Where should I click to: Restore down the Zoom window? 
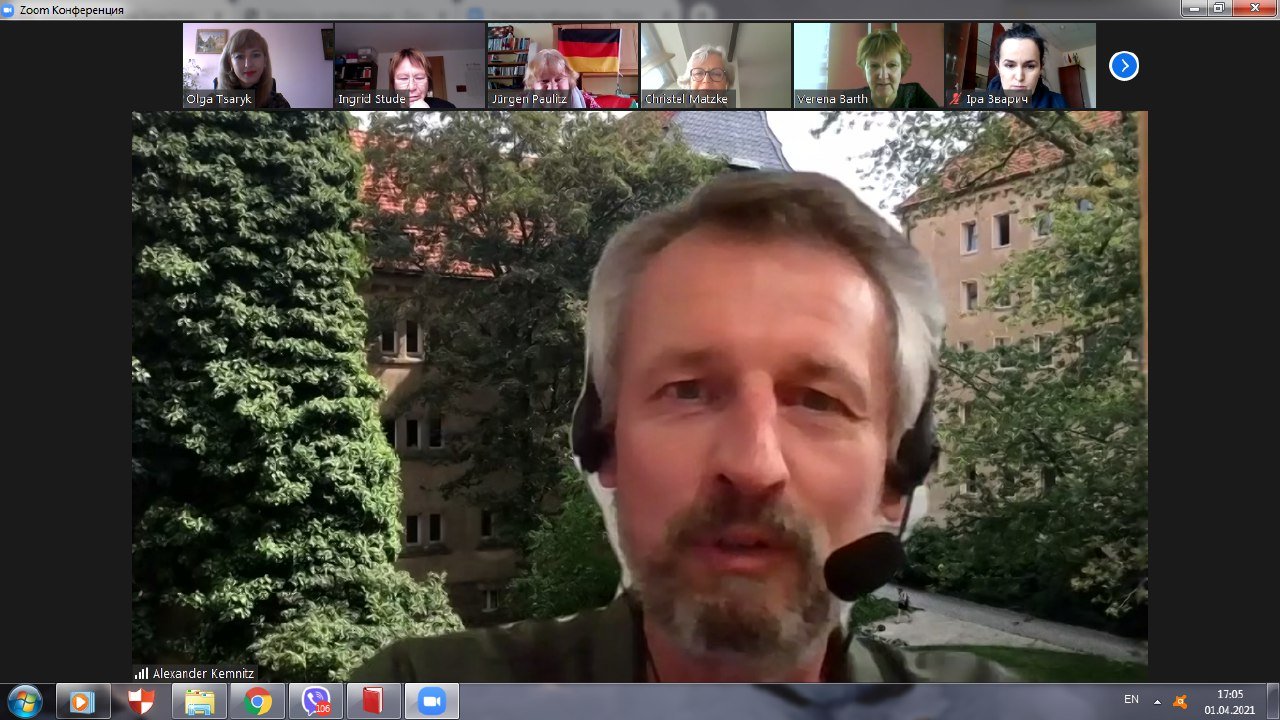(x=1219, y=8)
